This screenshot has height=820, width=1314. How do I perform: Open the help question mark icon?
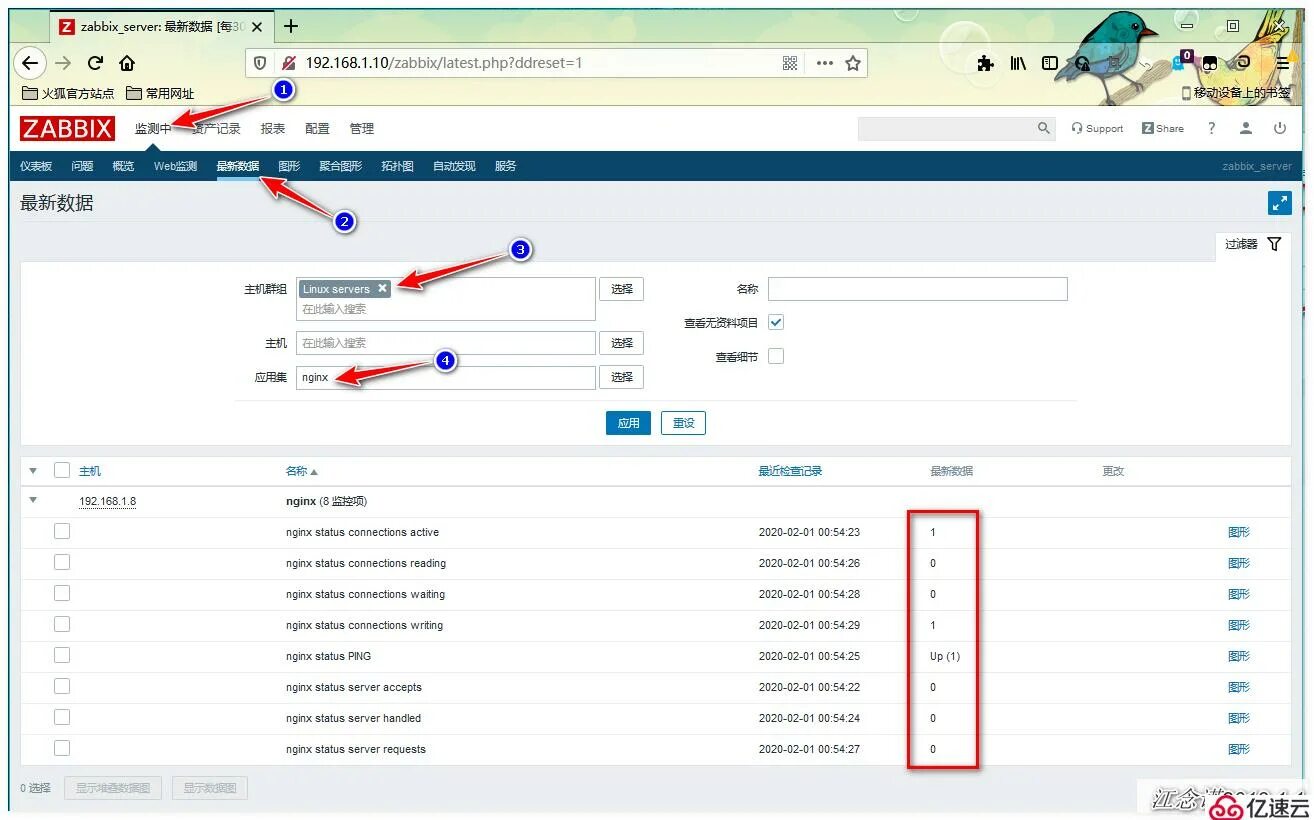[1212, 128]
